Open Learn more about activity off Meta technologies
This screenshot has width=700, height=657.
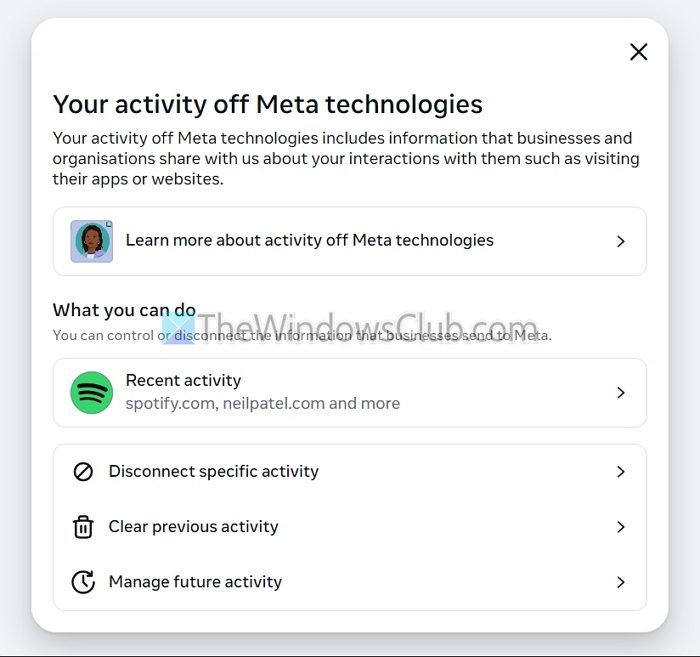point(309,240)
